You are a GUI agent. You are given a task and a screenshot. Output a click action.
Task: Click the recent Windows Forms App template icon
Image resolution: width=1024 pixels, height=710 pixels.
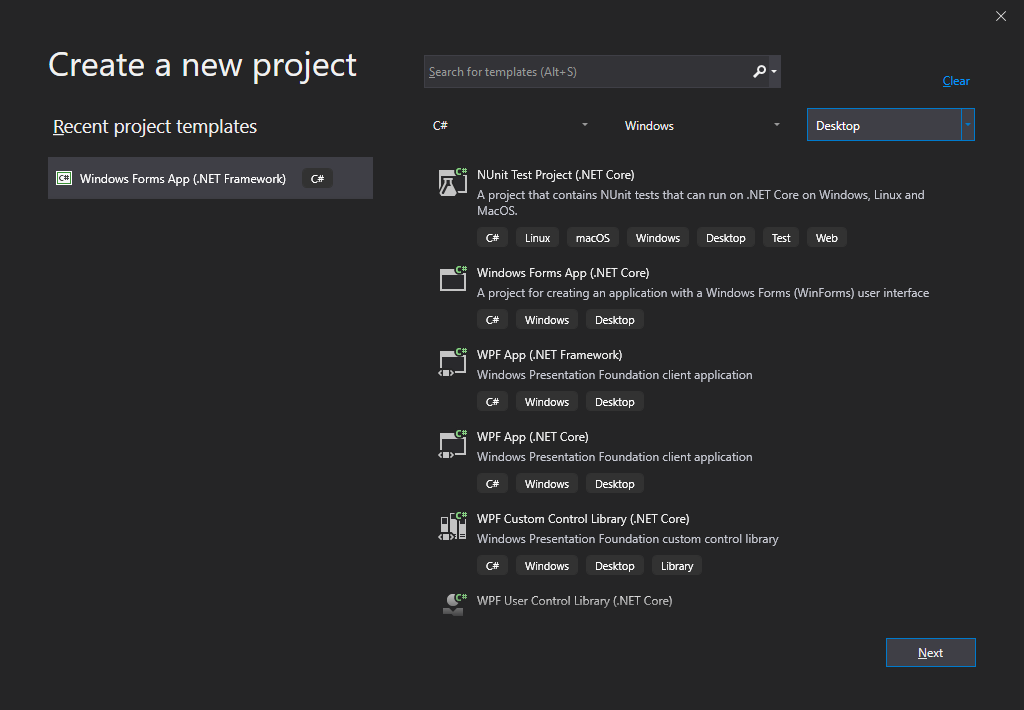tap(64, 178)
